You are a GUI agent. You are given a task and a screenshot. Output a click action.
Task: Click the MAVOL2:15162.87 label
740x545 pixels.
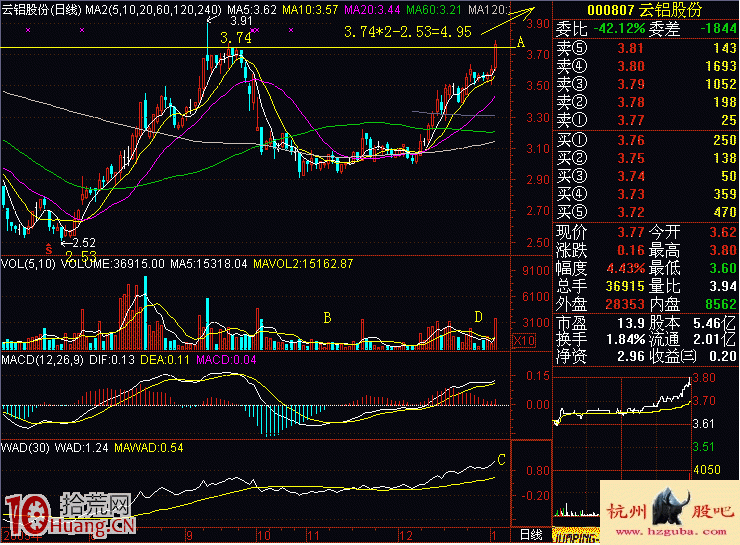[x=303, y=264]
